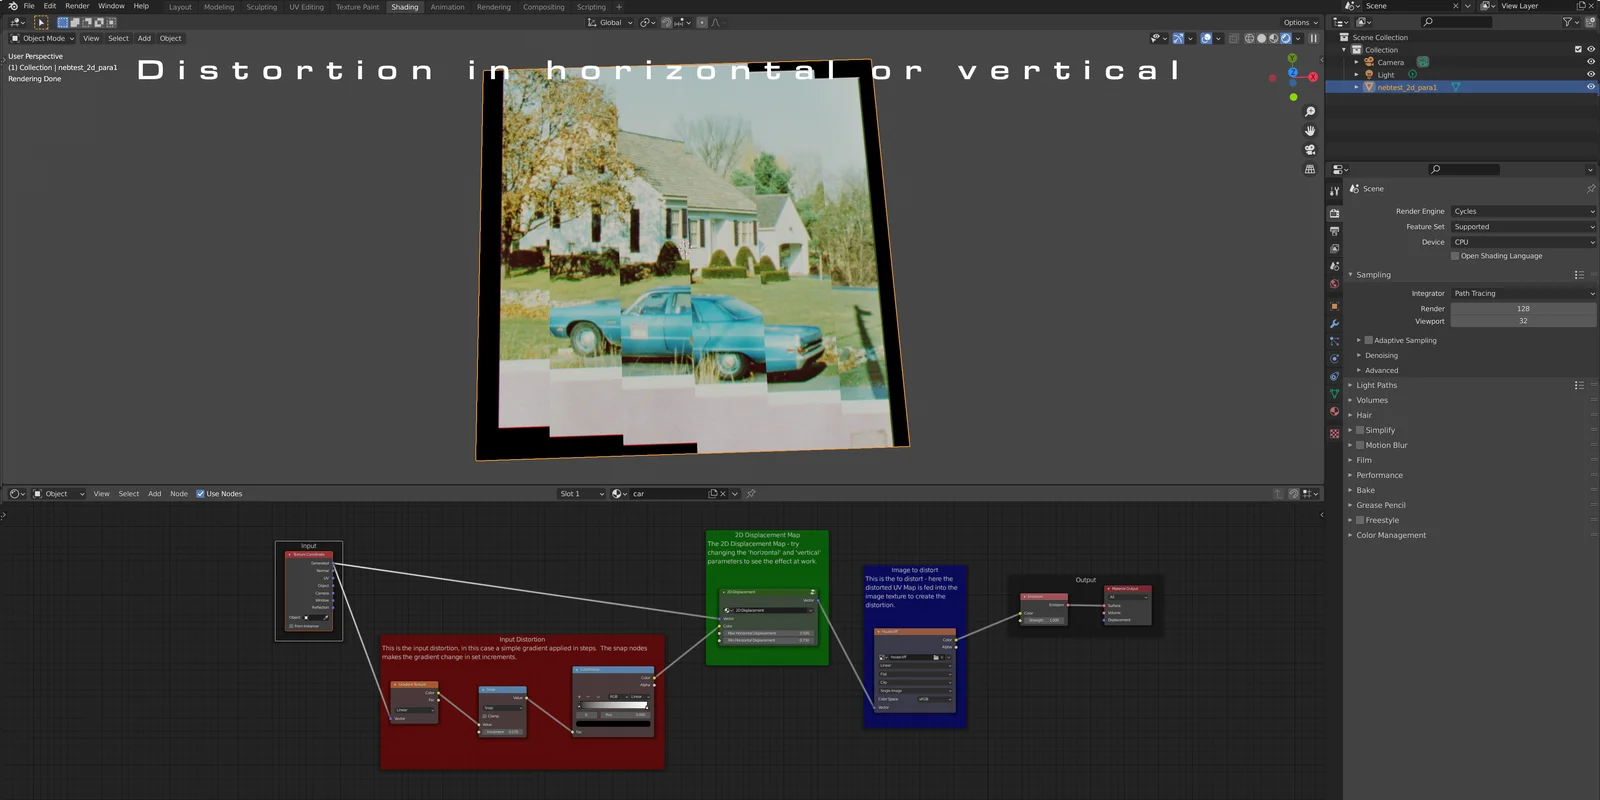Viewport: 1600px width, 800px height.
Task: Open the Render properties tab icon
Action: (x=1334, y=213)
